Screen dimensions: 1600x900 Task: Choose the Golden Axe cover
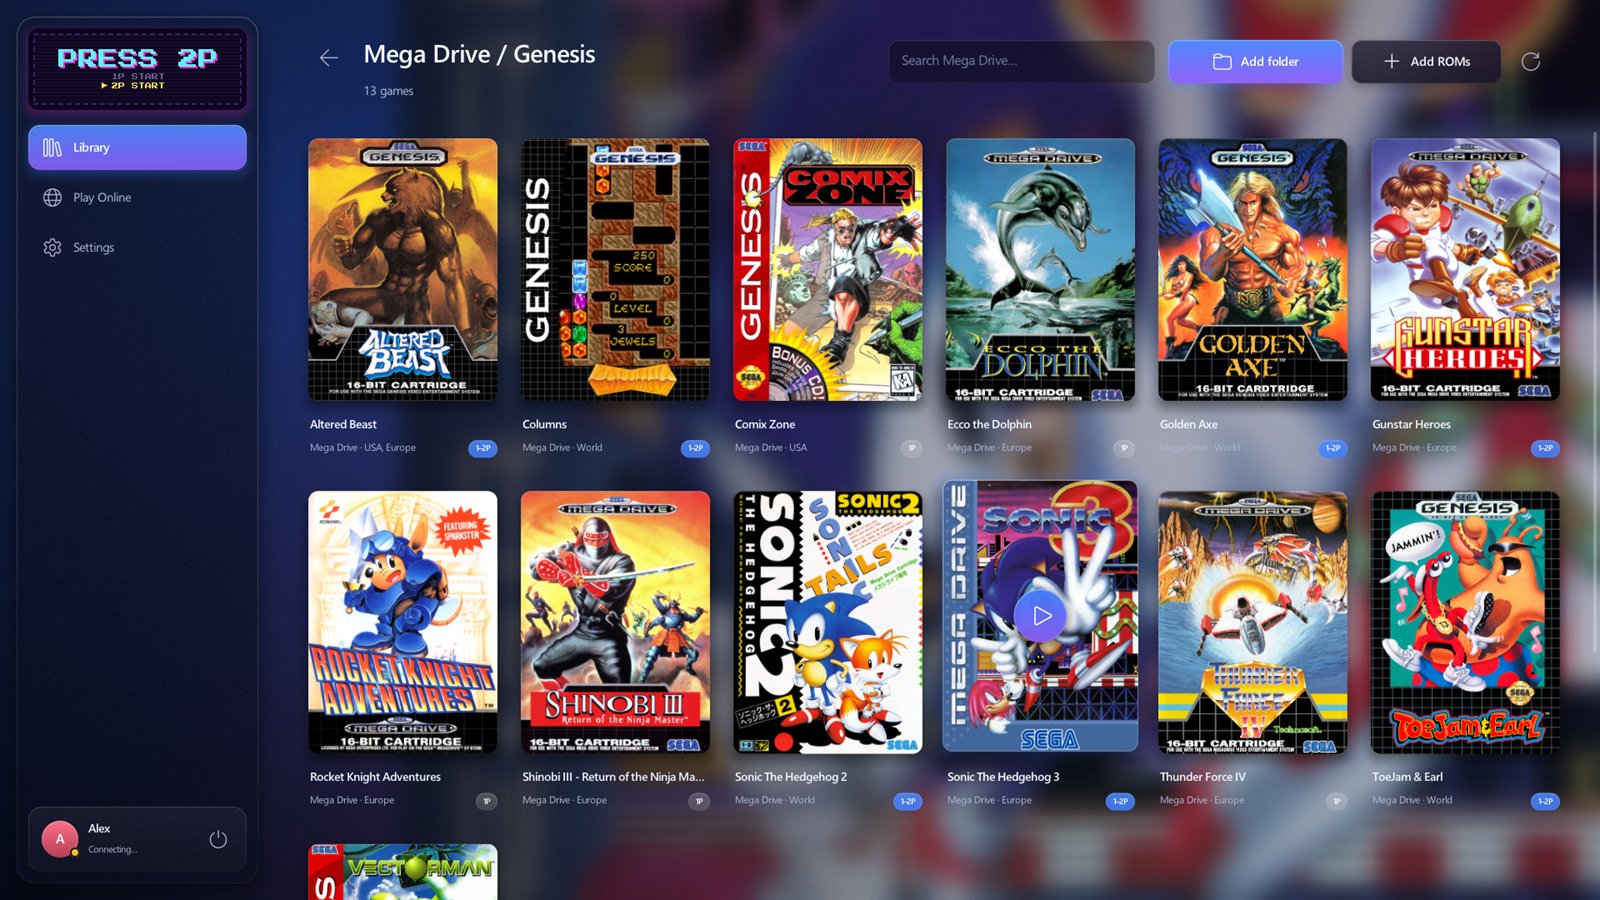pos(1253,270)
